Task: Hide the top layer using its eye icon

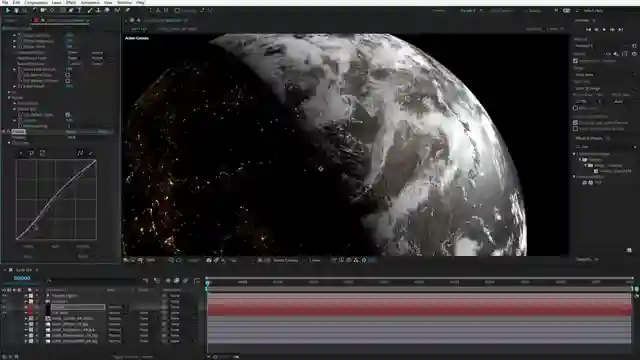Action: 4,295
